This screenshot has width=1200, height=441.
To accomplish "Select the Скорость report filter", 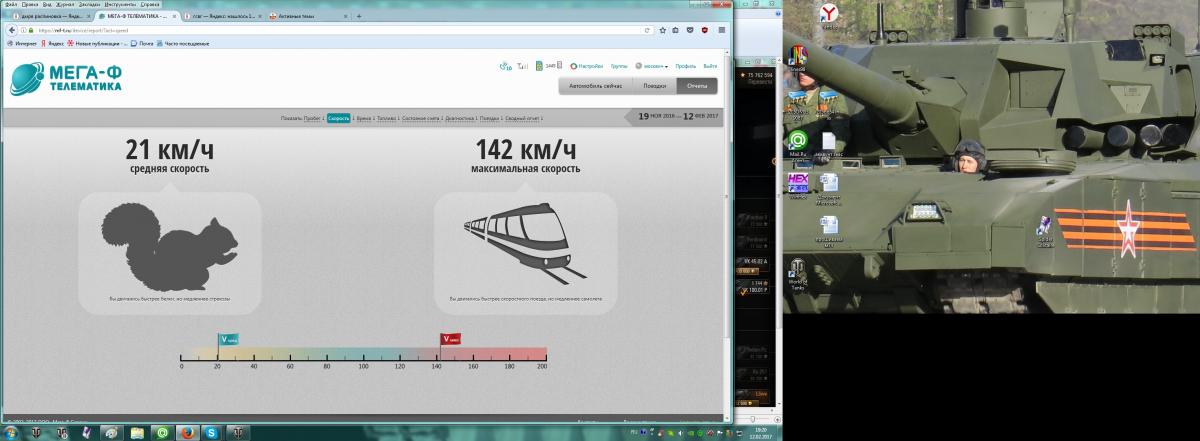I will (339, 118).
